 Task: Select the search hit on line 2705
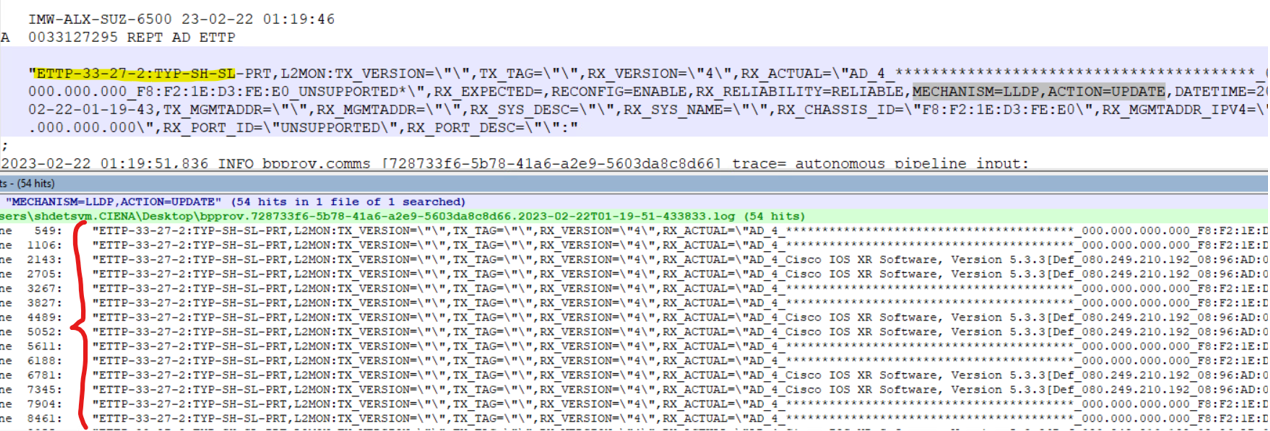(635, 272)
